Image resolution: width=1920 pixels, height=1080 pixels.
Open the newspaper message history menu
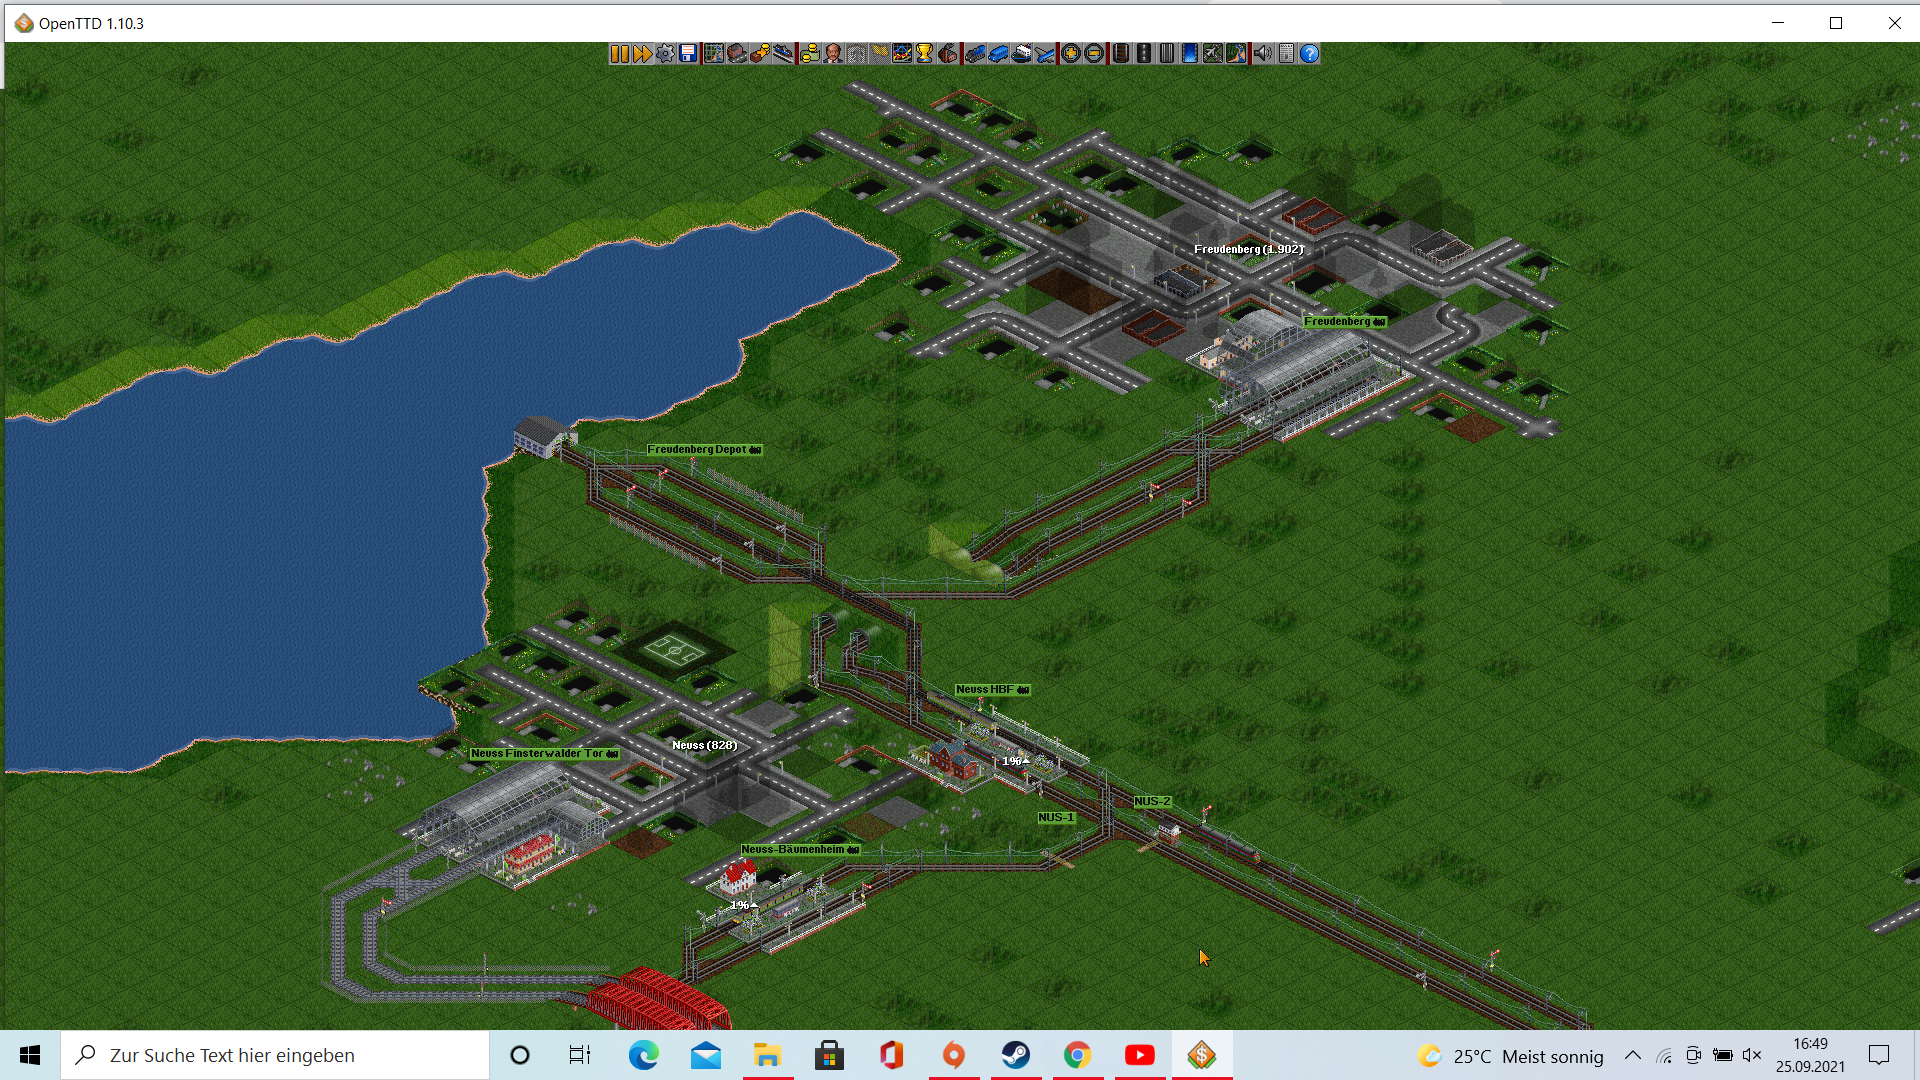pos(1286,54)
